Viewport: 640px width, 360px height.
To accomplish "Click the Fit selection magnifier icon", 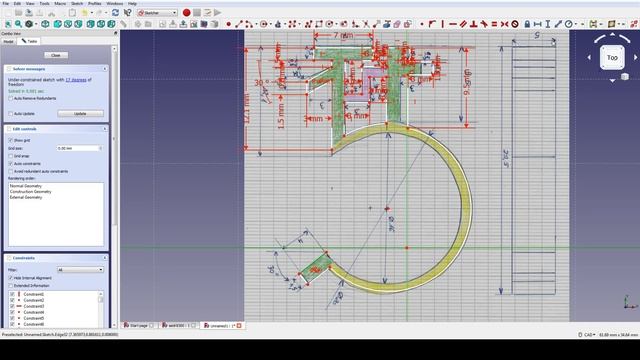I will [x=18, y=24].
